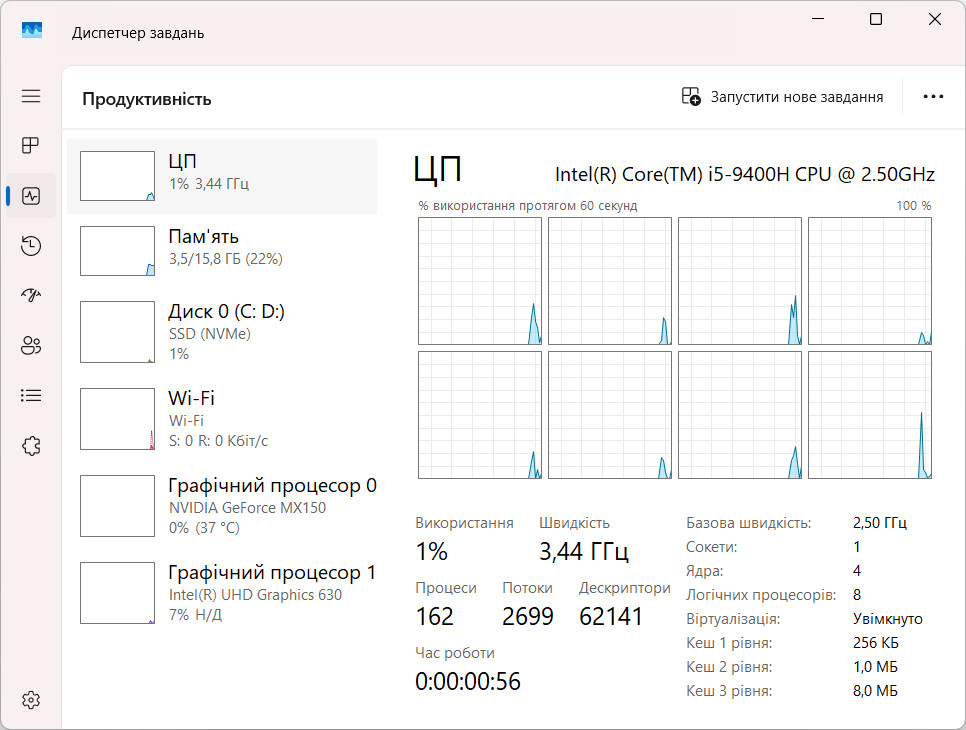Screen dimensions: 966x730
Task: Open the Details list icon
Action: (x=31, y=395)
